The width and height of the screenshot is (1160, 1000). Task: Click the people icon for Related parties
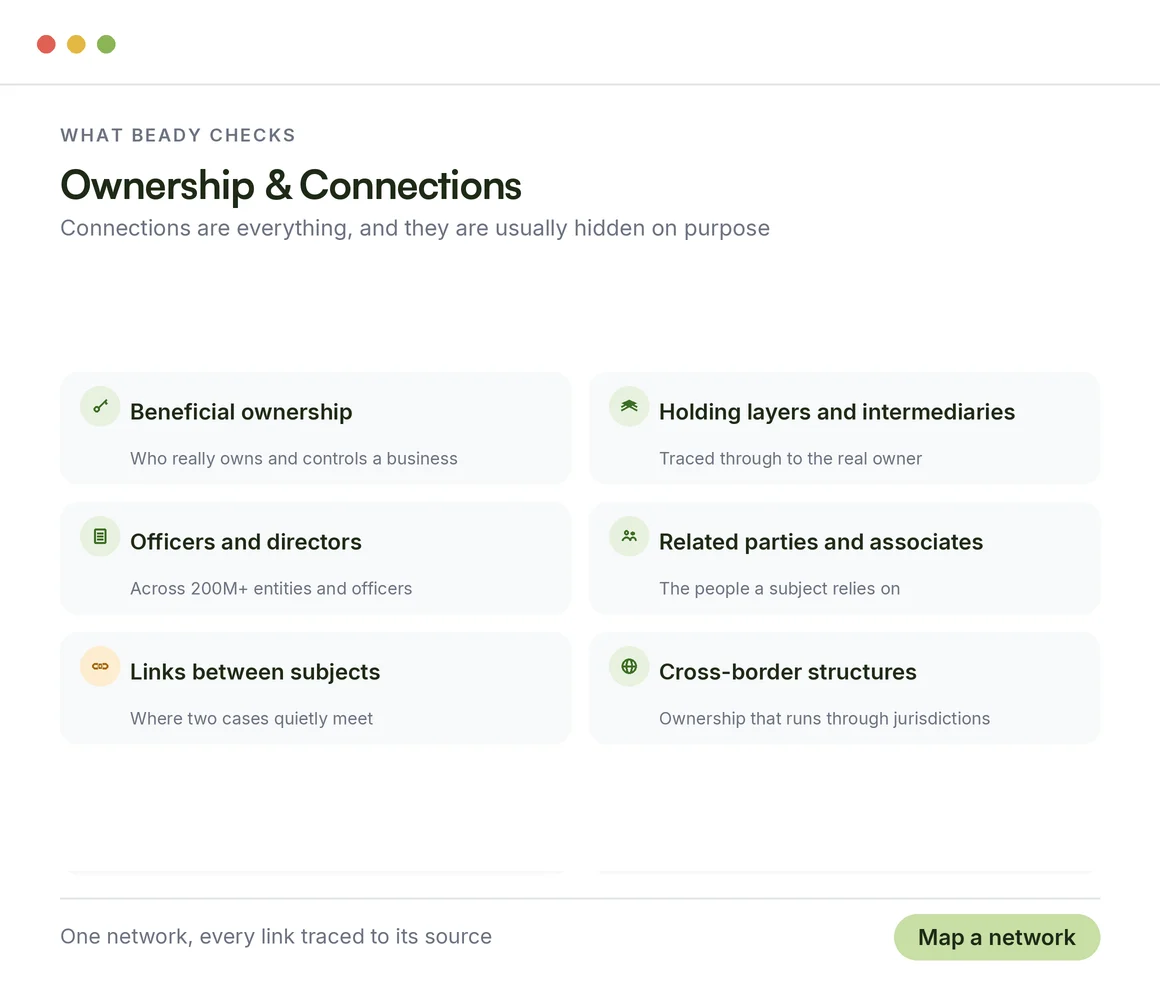tap(629, 536)
